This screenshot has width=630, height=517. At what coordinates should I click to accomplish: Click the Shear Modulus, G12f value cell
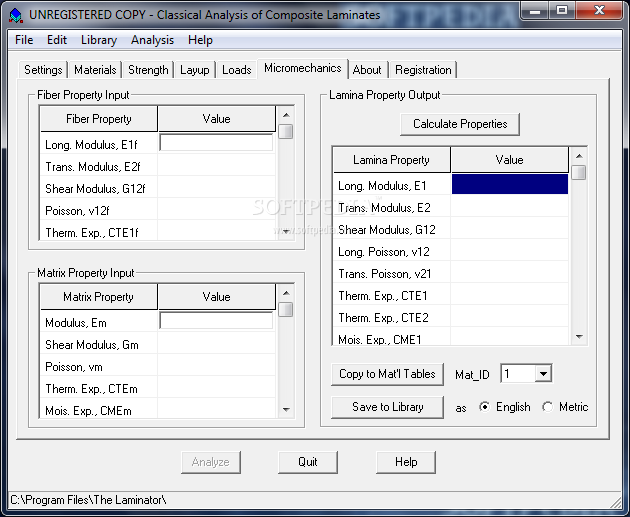coord(217,188)
